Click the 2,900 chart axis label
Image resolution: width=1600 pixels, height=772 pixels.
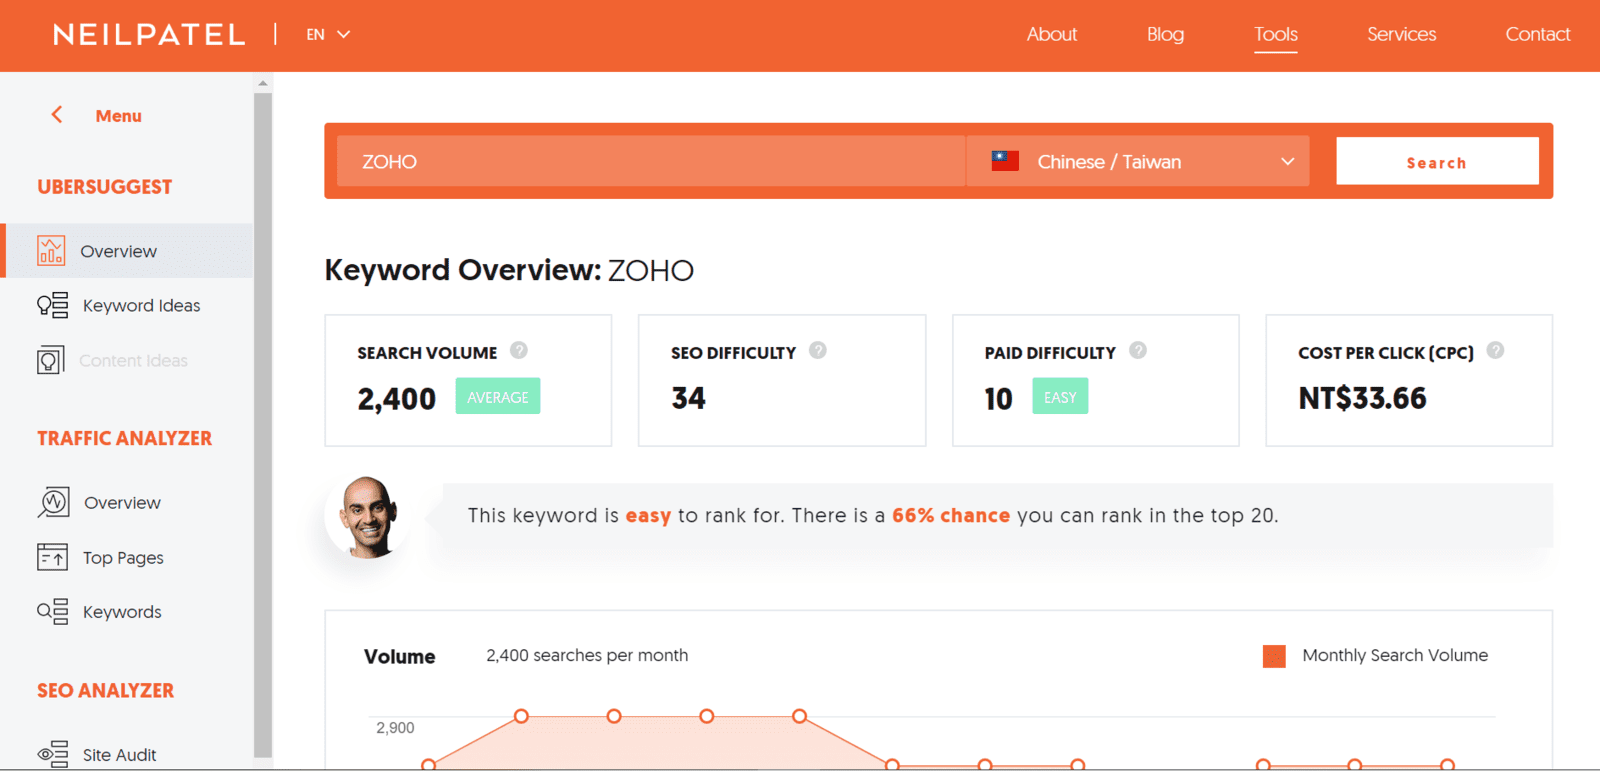coord(395,728)
